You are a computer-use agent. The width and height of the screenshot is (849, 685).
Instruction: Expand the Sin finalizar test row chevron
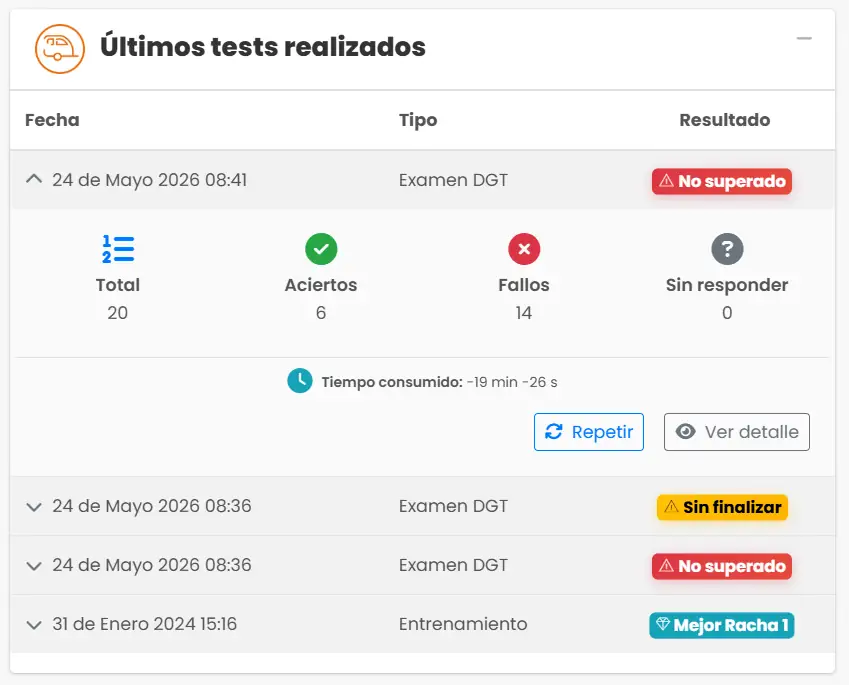pyautogui.click(x=34, y=507)
